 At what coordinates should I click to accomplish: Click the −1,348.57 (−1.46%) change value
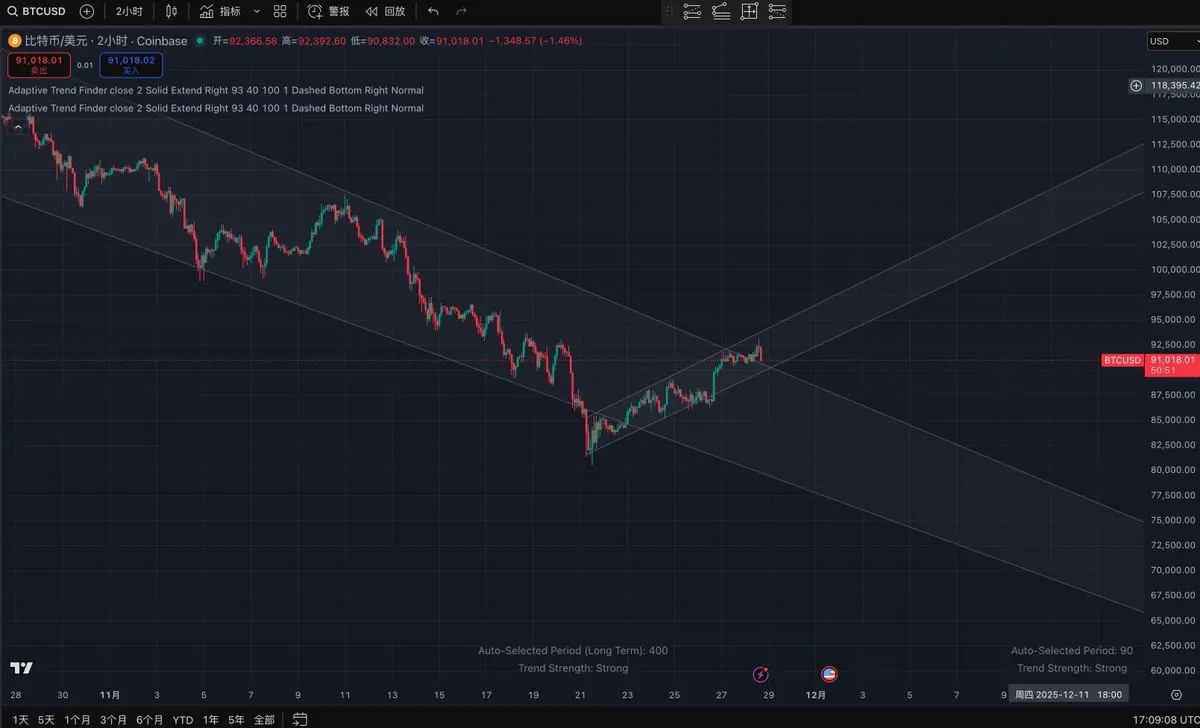[x=535, y=41]
